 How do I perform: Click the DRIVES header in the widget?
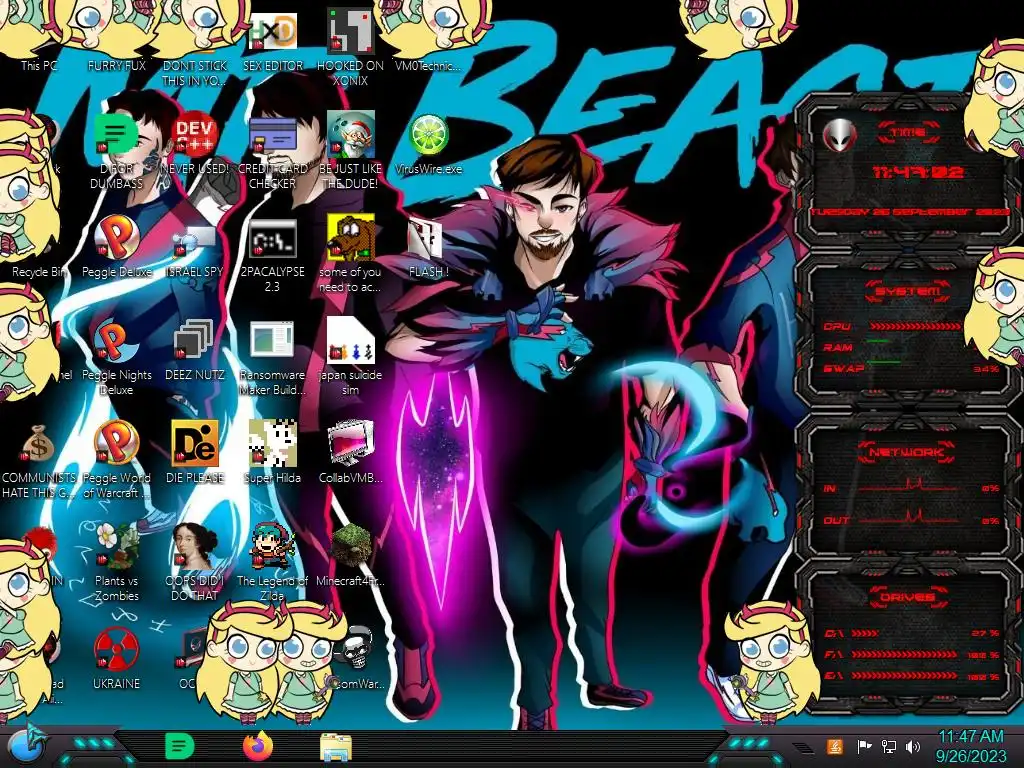[x=907, y=597]
